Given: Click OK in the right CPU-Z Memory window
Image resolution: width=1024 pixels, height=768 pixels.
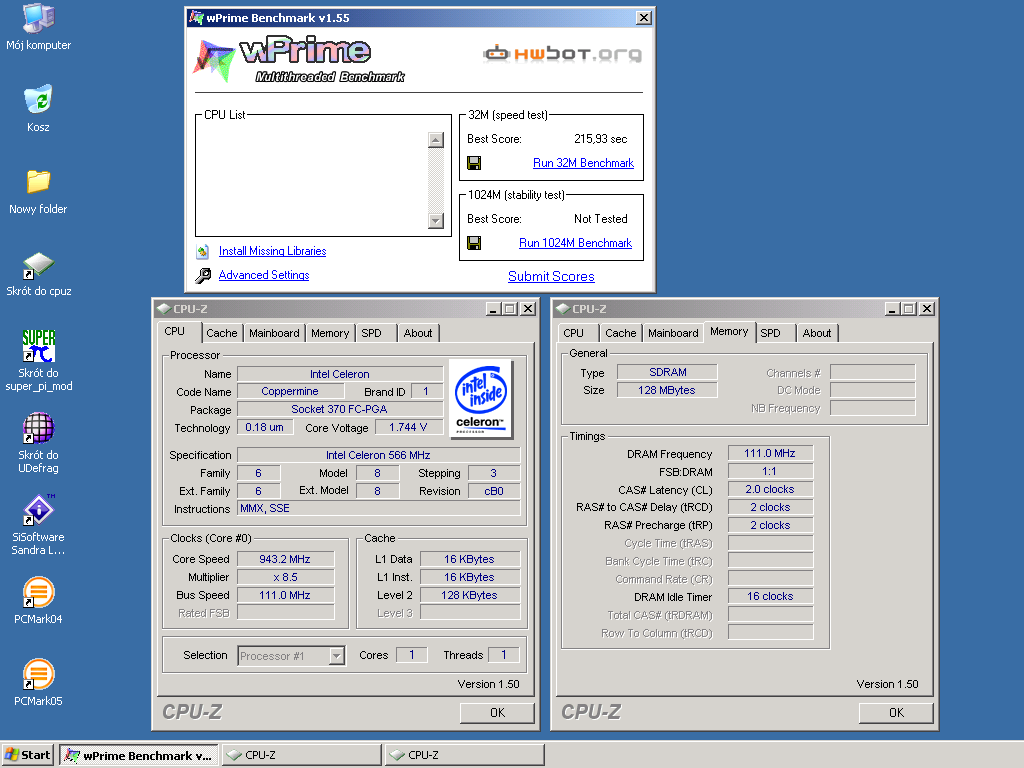Looking at the screenshot, I should pyautogui.click(x=896, y=712).
